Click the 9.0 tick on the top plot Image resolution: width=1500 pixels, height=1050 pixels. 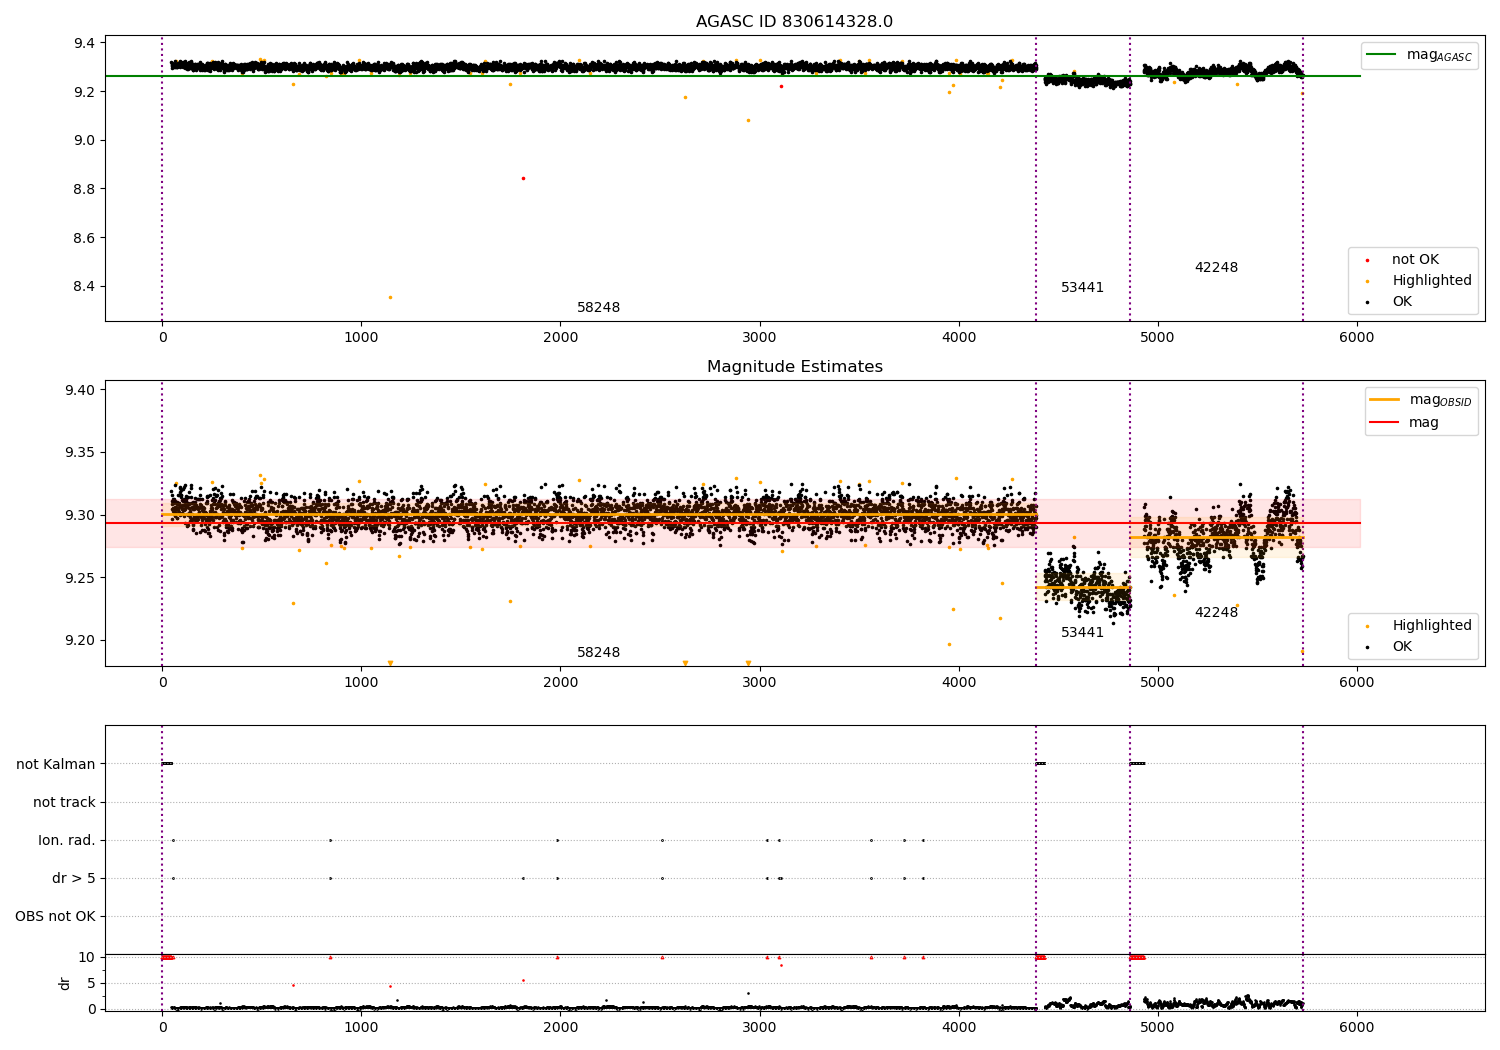coord(84,141)
